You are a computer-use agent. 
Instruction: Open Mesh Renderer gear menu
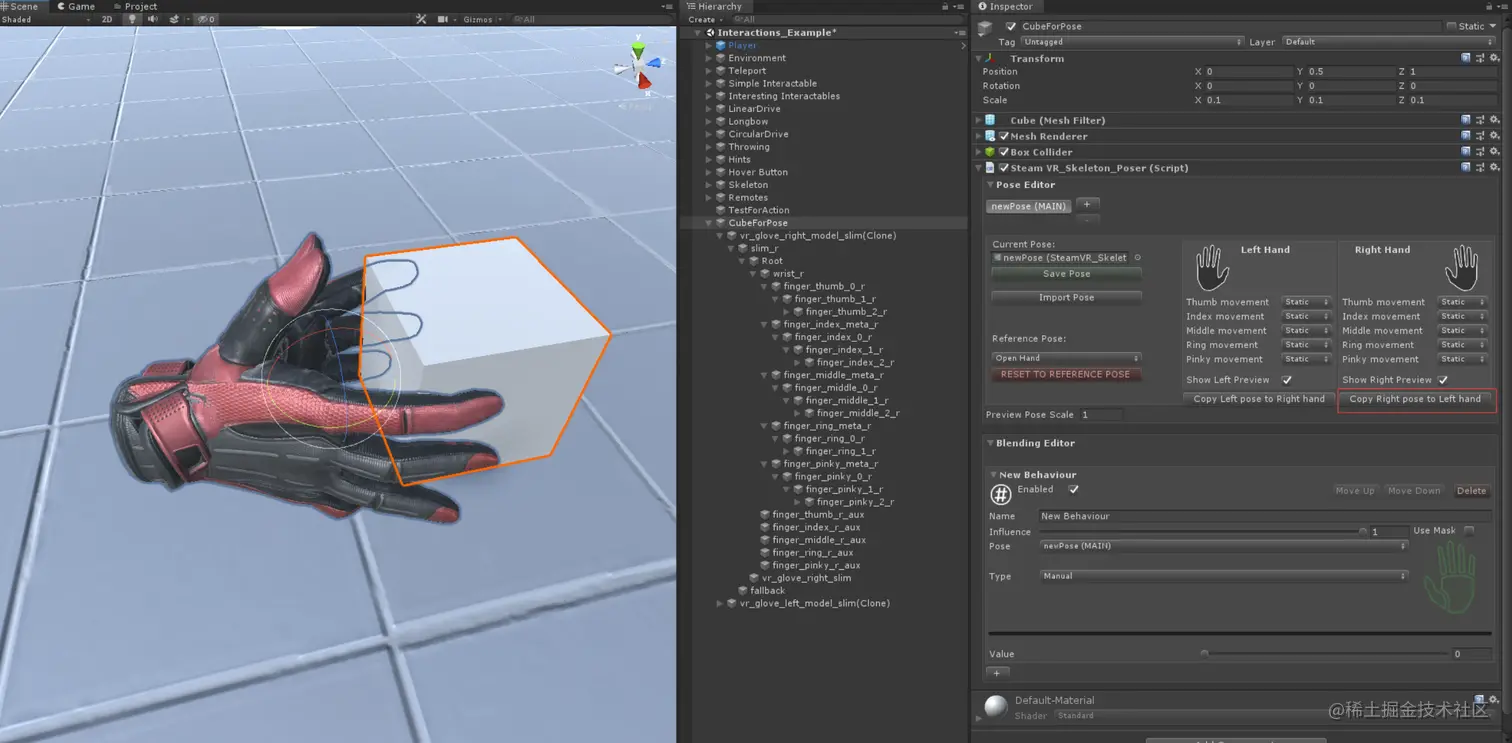pyautogui.click(x=1494, y=136)
